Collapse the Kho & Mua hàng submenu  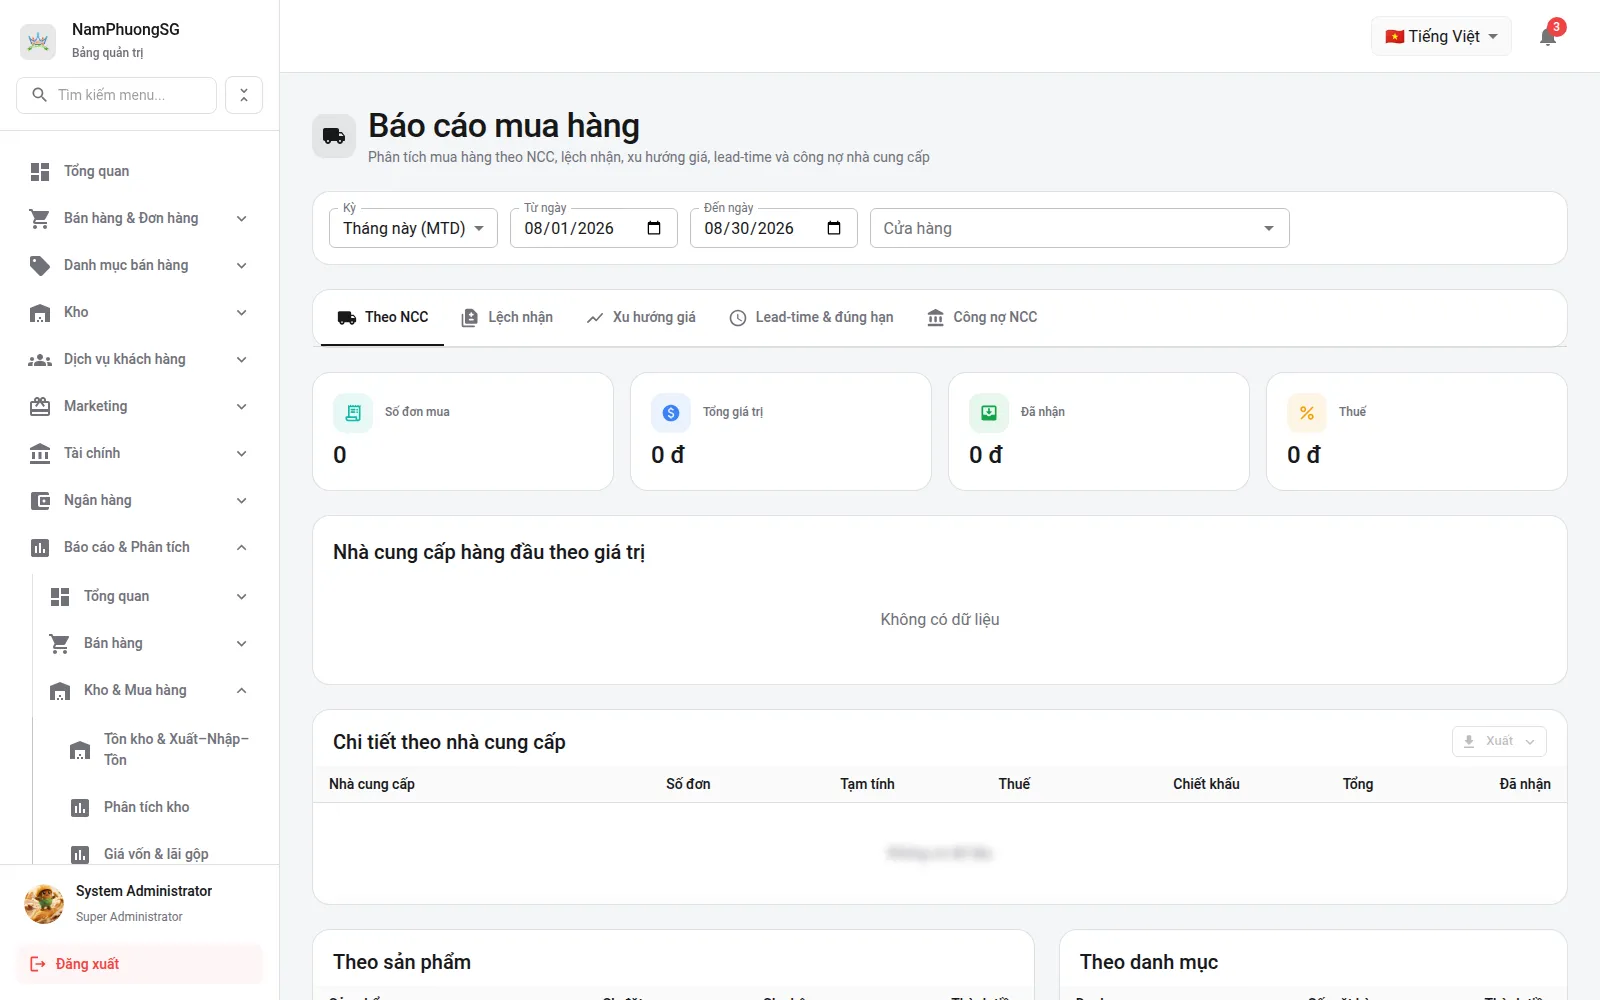pos(150,690)
